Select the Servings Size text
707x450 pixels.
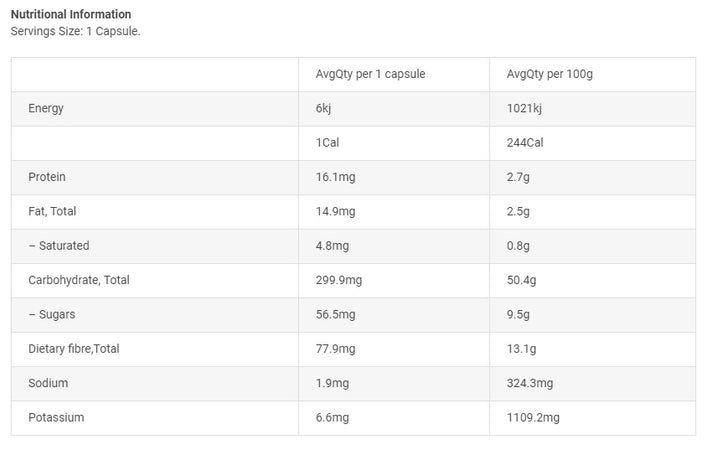(75, 31)
